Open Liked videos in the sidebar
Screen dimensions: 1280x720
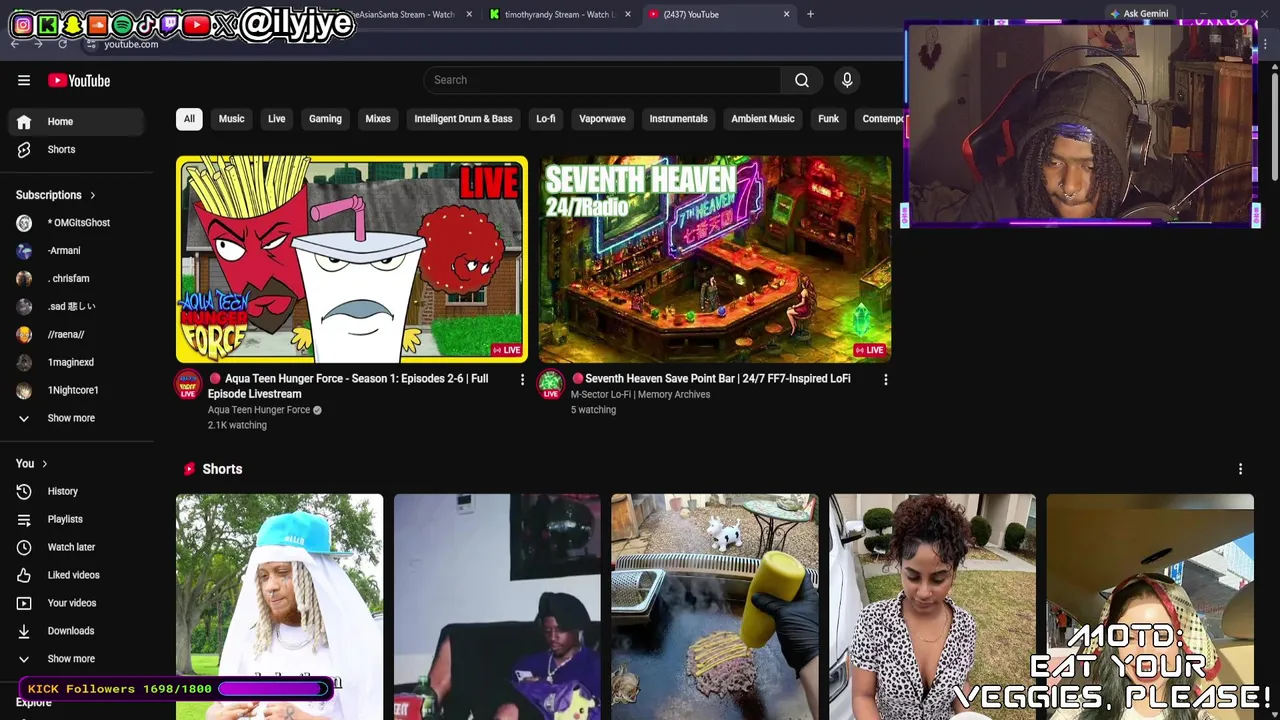point(77,575)
